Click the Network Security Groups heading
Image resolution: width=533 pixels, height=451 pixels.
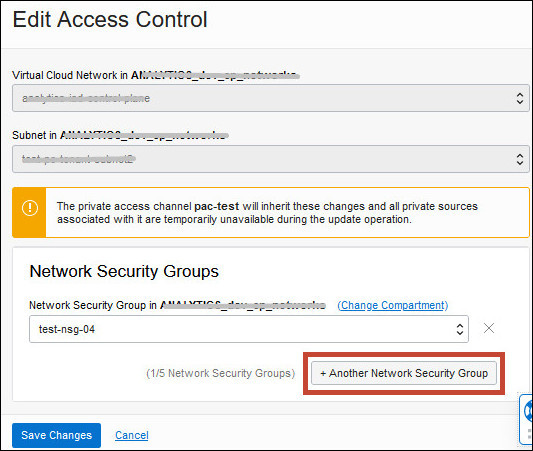pyautogui.click(x=124, y=271)
